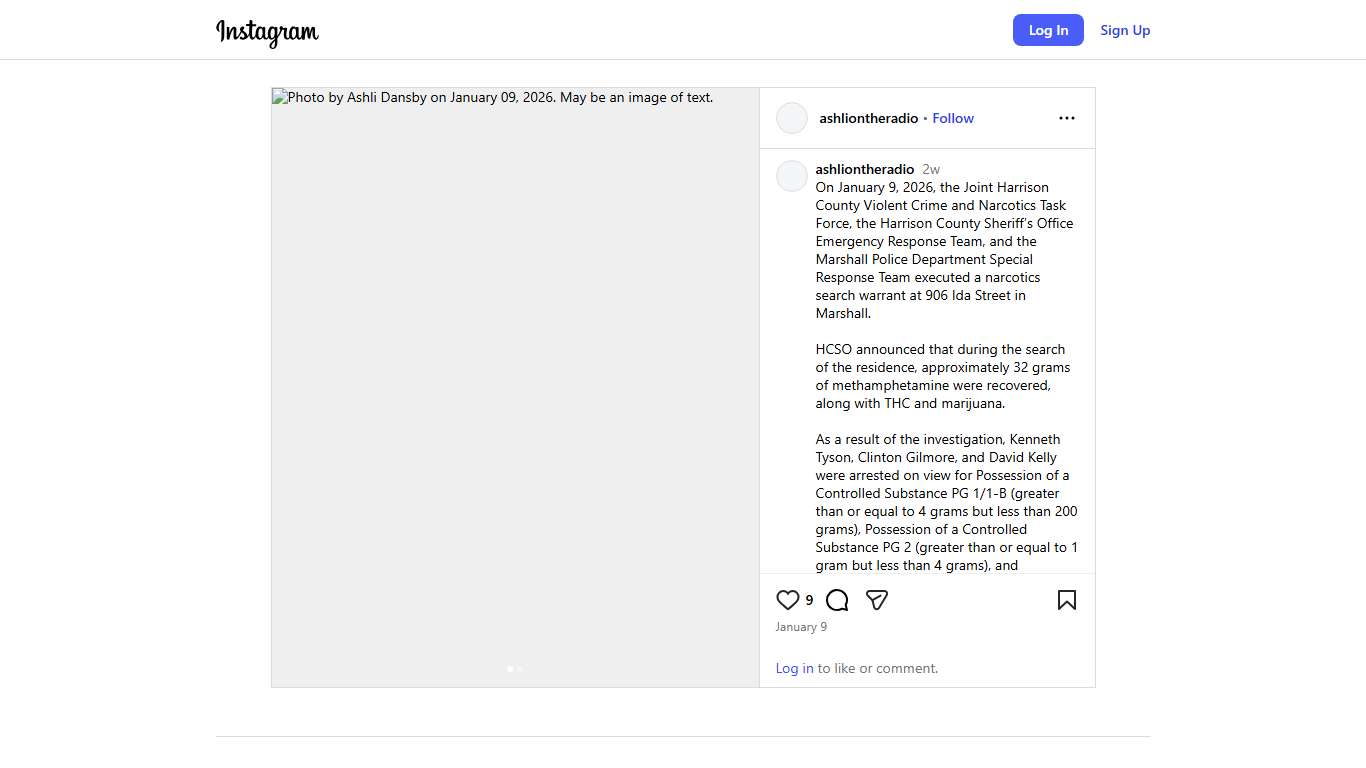Switch to the second carousel indicator dot
1366x768 pixels.
tap(520, 669)
